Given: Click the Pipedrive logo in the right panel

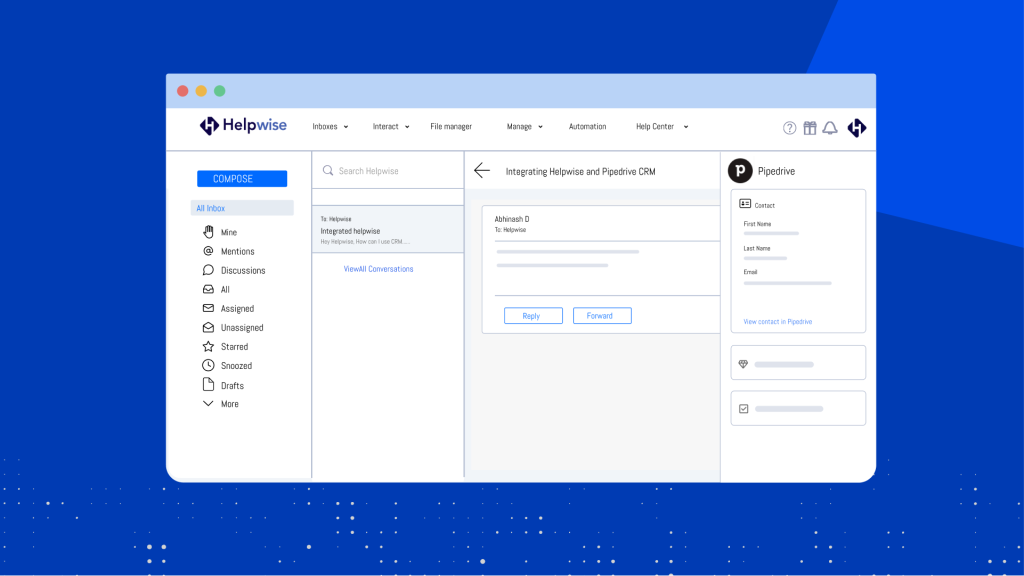Looking at the screenshot, I should 739,170.
